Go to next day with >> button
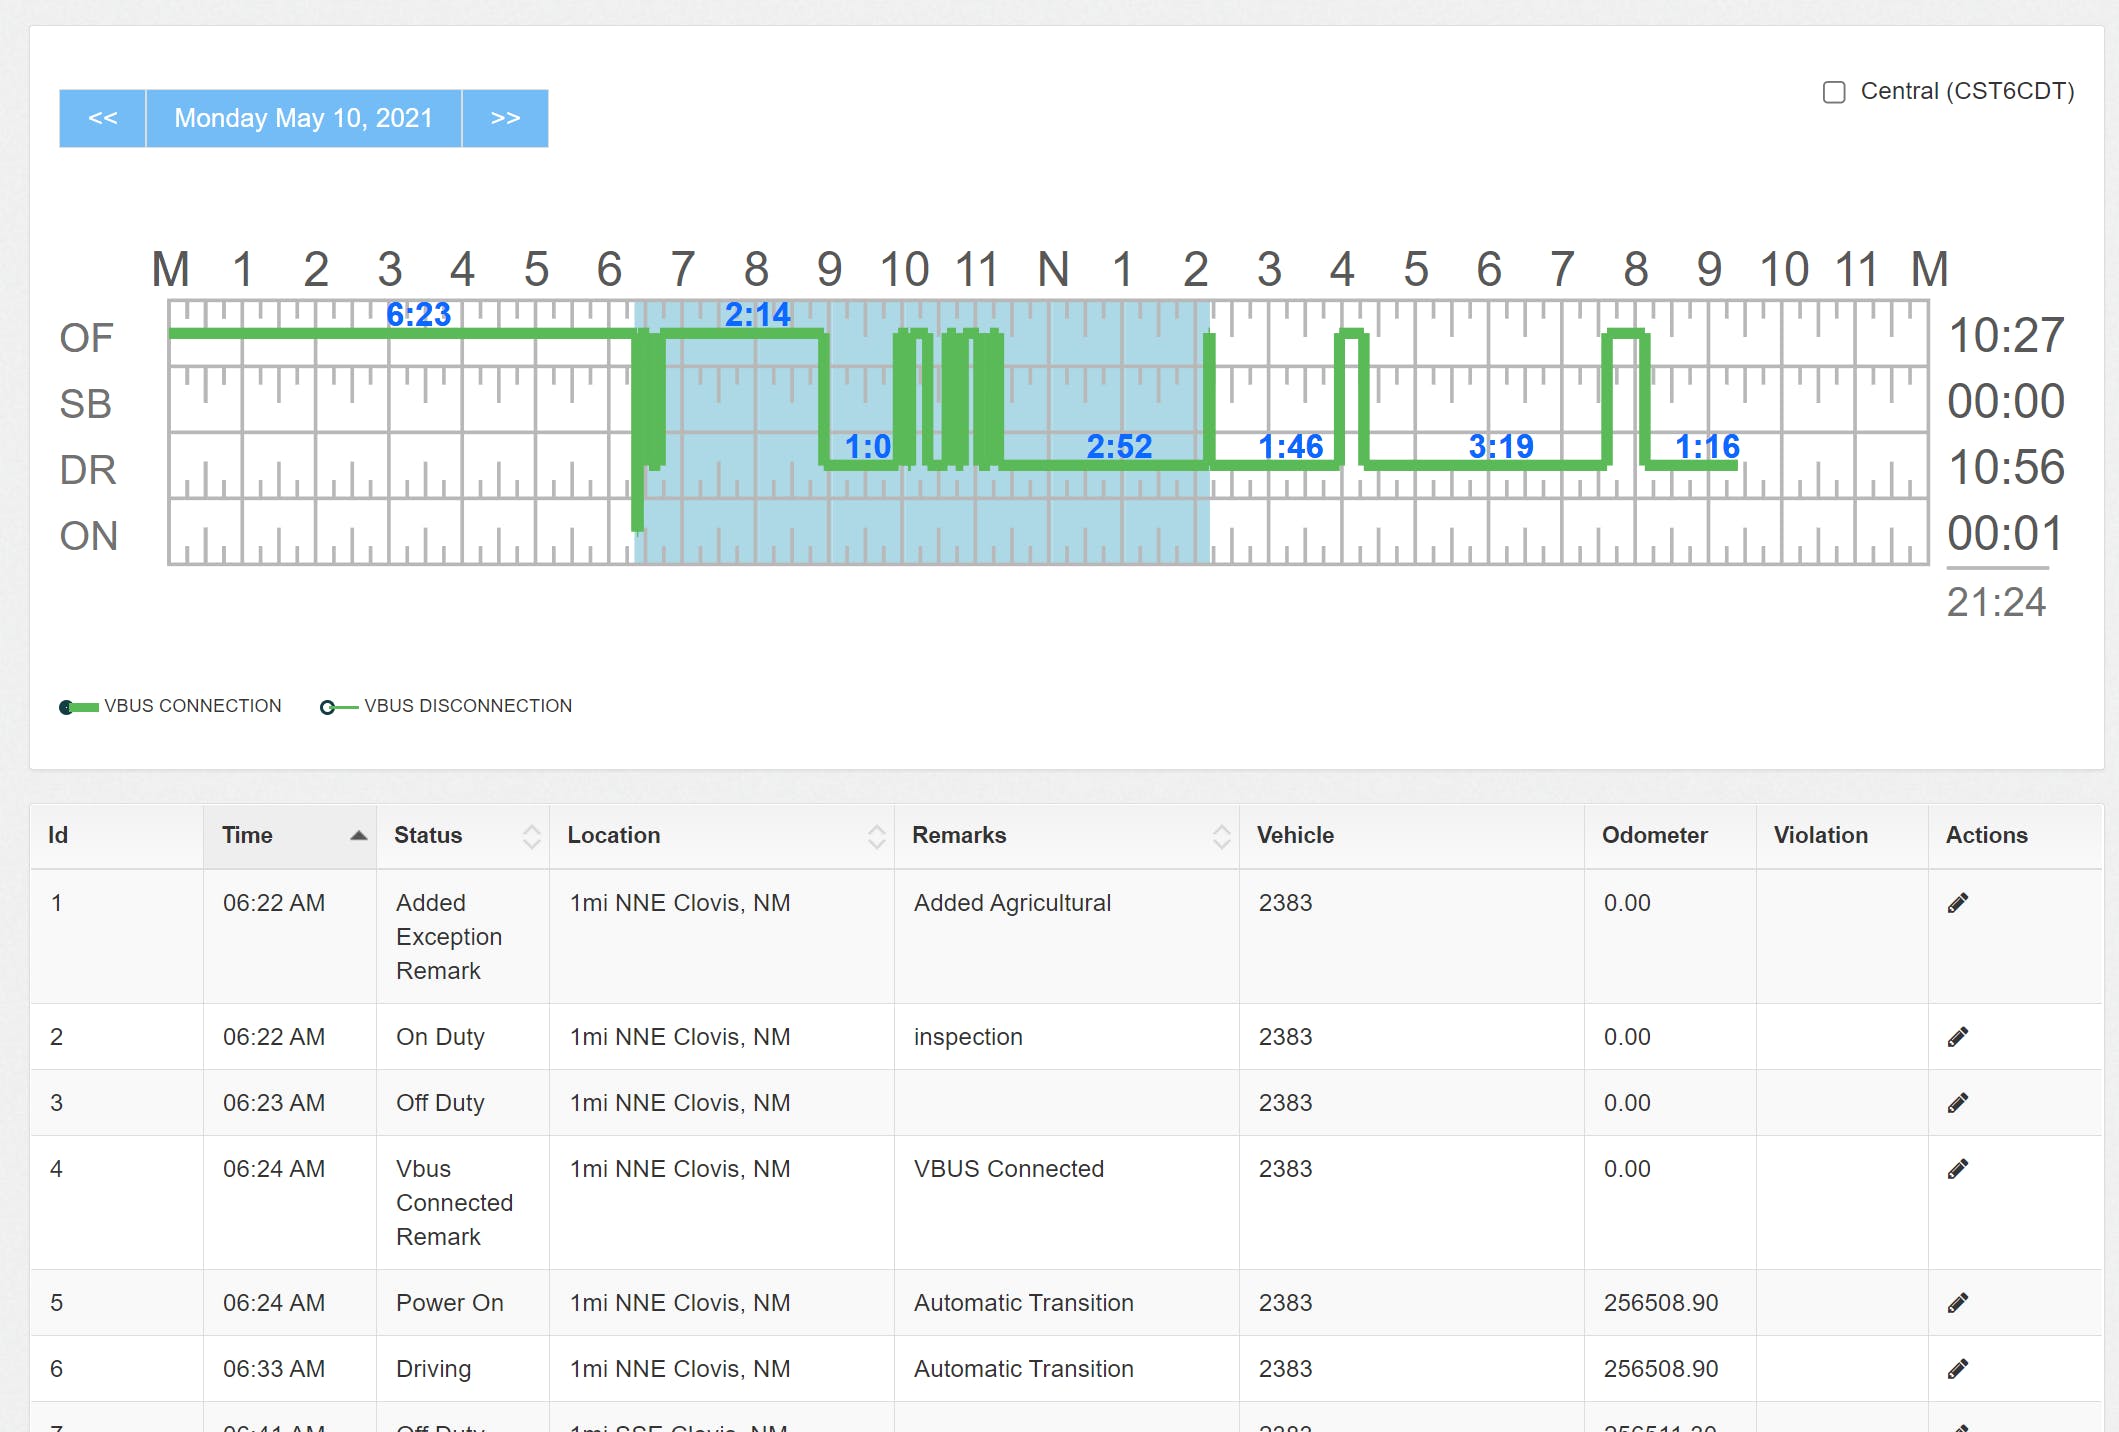Image resolution: width=2119 pixels, height=1432 pixels. point(505,118)
